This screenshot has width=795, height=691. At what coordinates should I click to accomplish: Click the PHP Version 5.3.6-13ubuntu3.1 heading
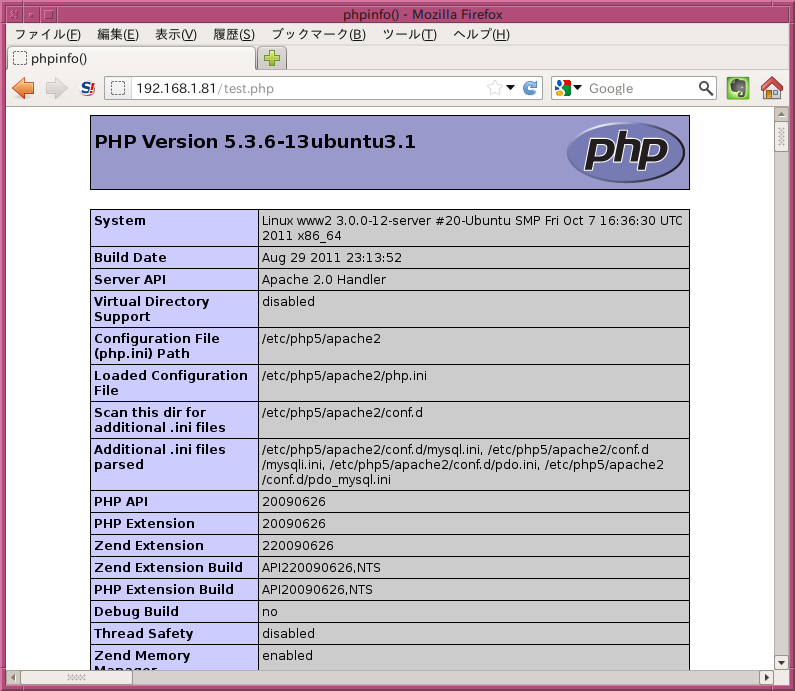(255, 141)
